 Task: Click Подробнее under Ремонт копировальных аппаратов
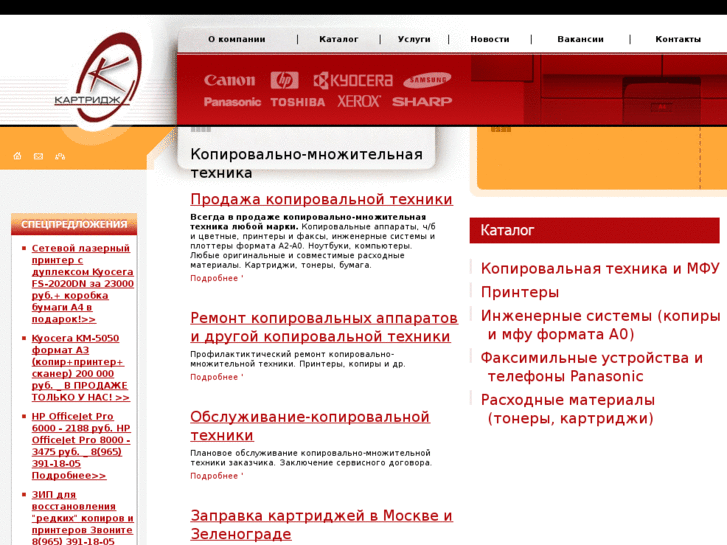pyautogui.click(x=217, y=377)
